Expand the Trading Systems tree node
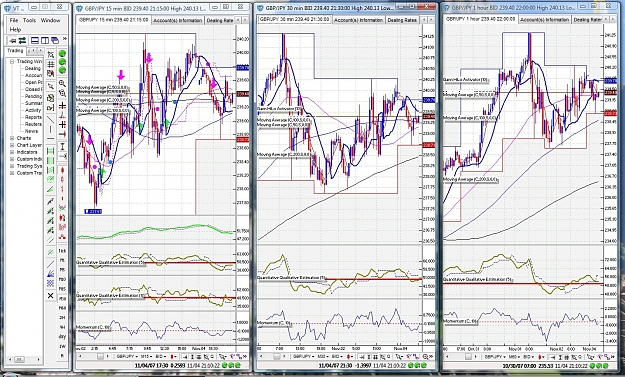625x377 pixels. 12,166
